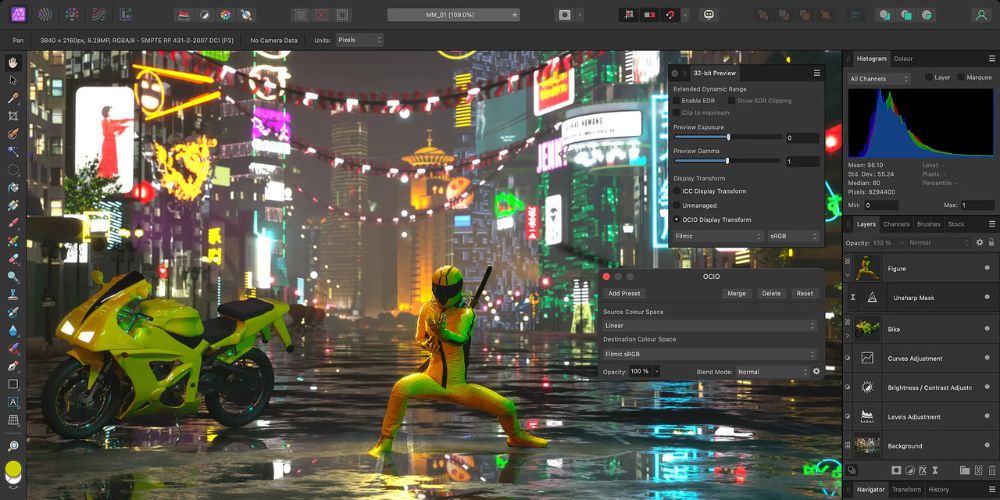
Task: Switch to the Channels tab
Action: (x=896, y=224)
